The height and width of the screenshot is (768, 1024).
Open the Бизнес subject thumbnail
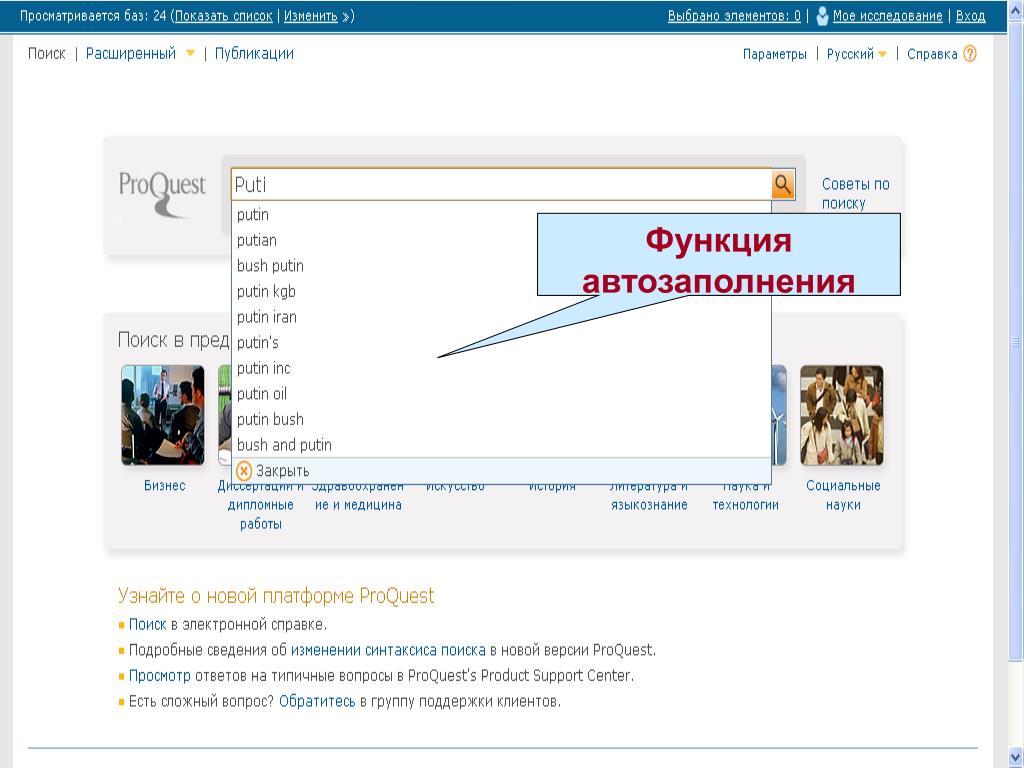coord(163,415)
